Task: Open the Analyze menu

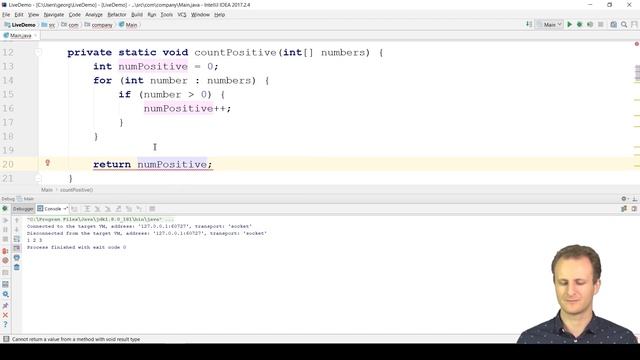Action: (x=94, y=15)
